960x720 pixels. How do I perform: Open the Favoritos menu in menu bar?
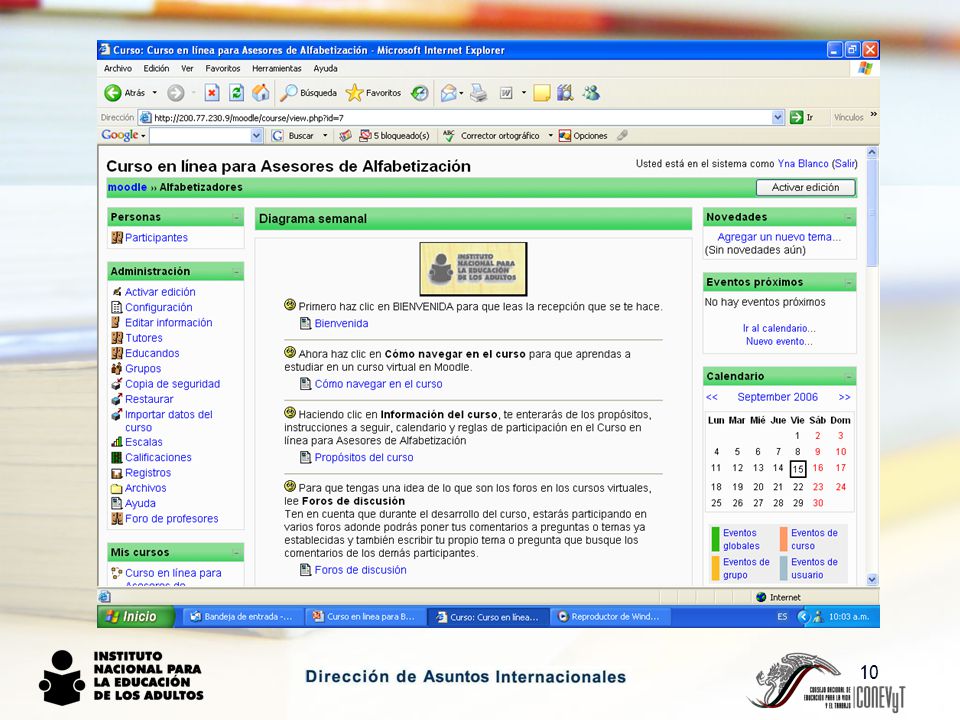click(223, 69)
